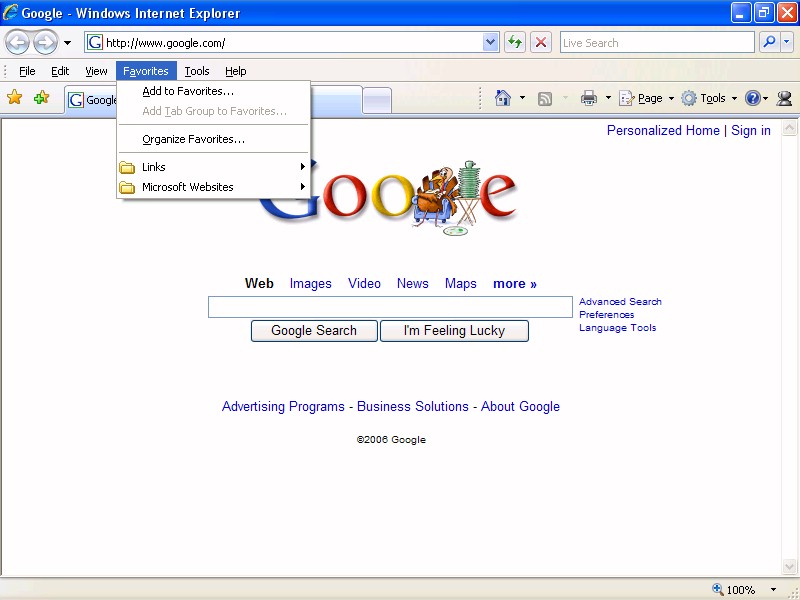
Task: Click the I'm Feeling Lucky button
Action: (x=454, y=331)
